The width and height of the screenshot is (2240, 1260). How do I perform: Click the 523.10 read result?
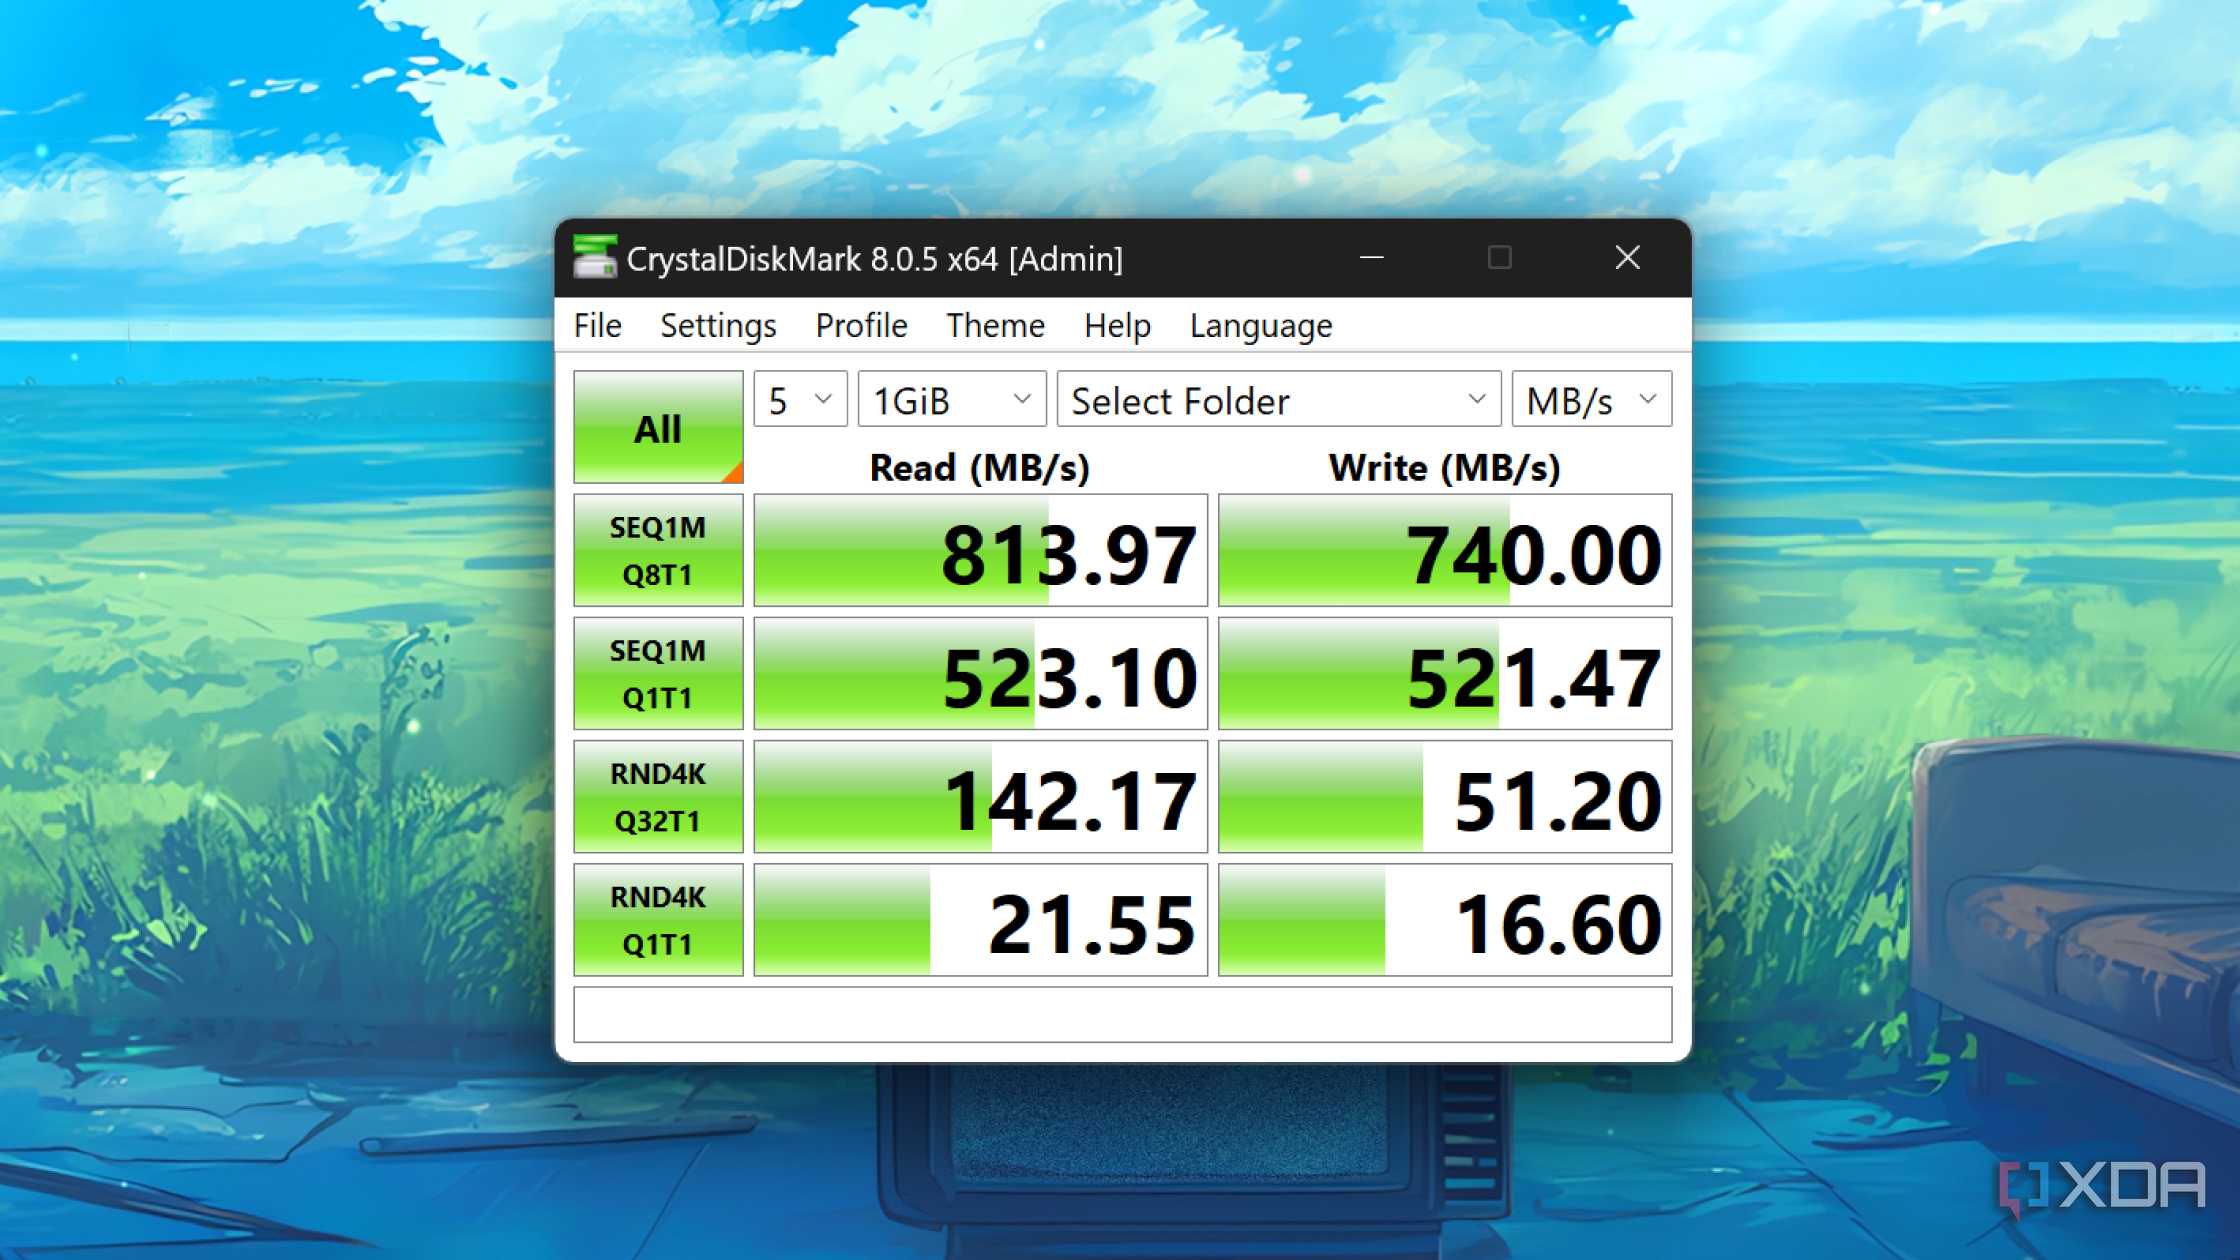coord(981,673)
